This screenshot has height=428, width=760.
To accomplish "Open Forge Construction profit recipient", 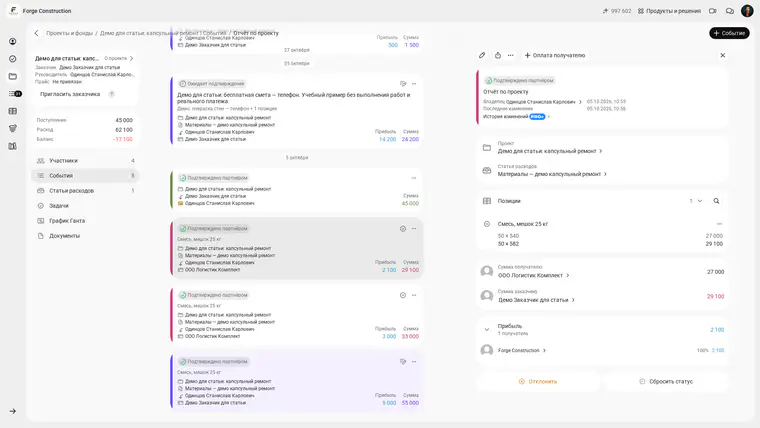I will click(522, 350).
